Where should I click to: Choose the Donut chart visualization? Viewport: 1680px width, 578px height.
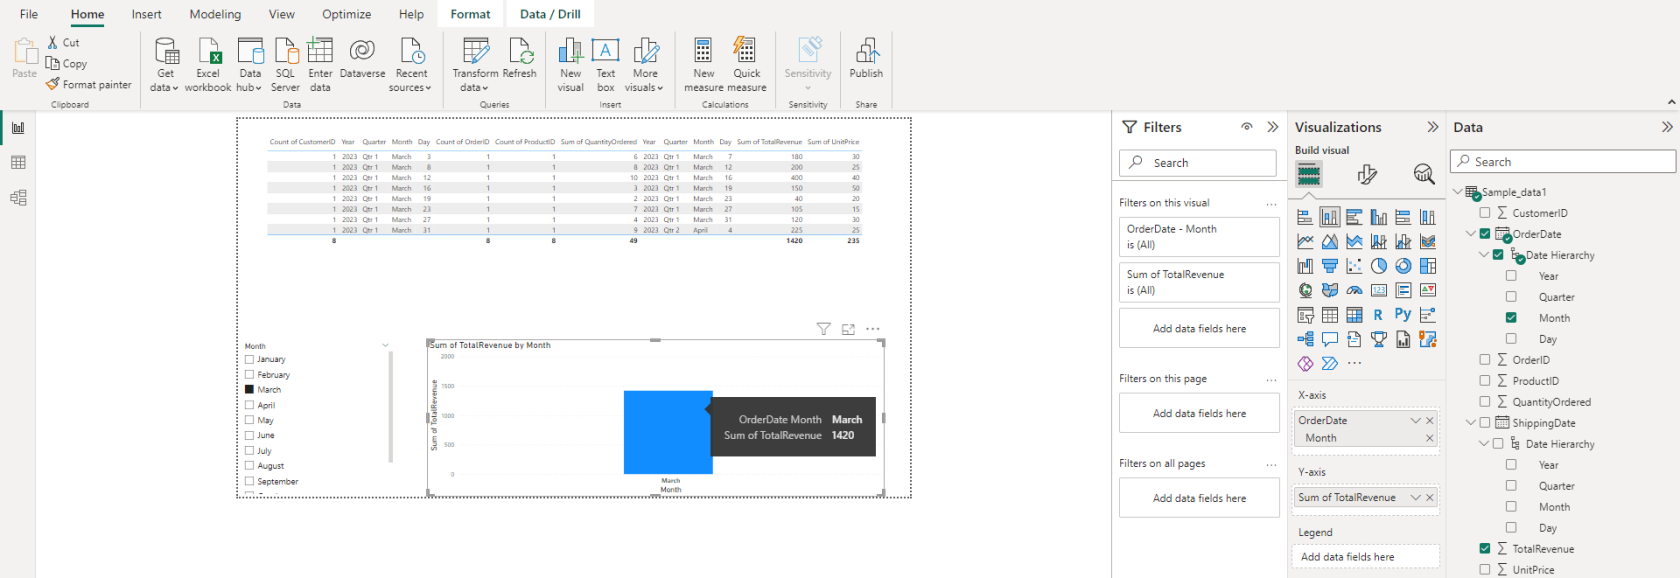tap(1403, 266)
